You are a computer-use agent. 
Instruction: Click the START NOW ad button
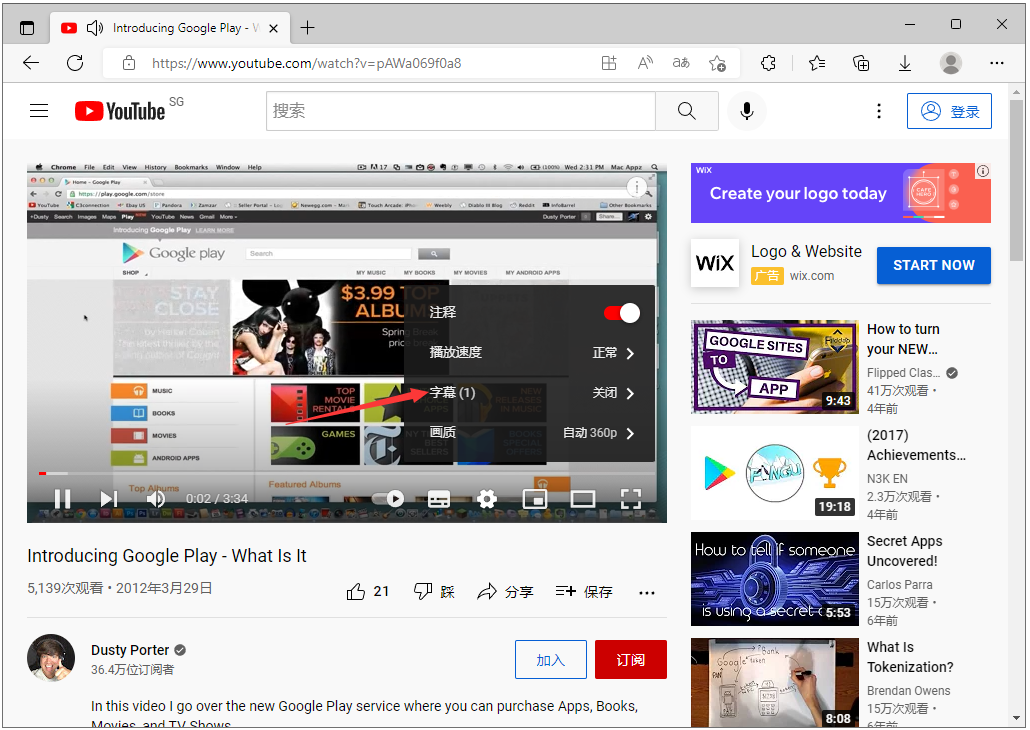[933, 265]
